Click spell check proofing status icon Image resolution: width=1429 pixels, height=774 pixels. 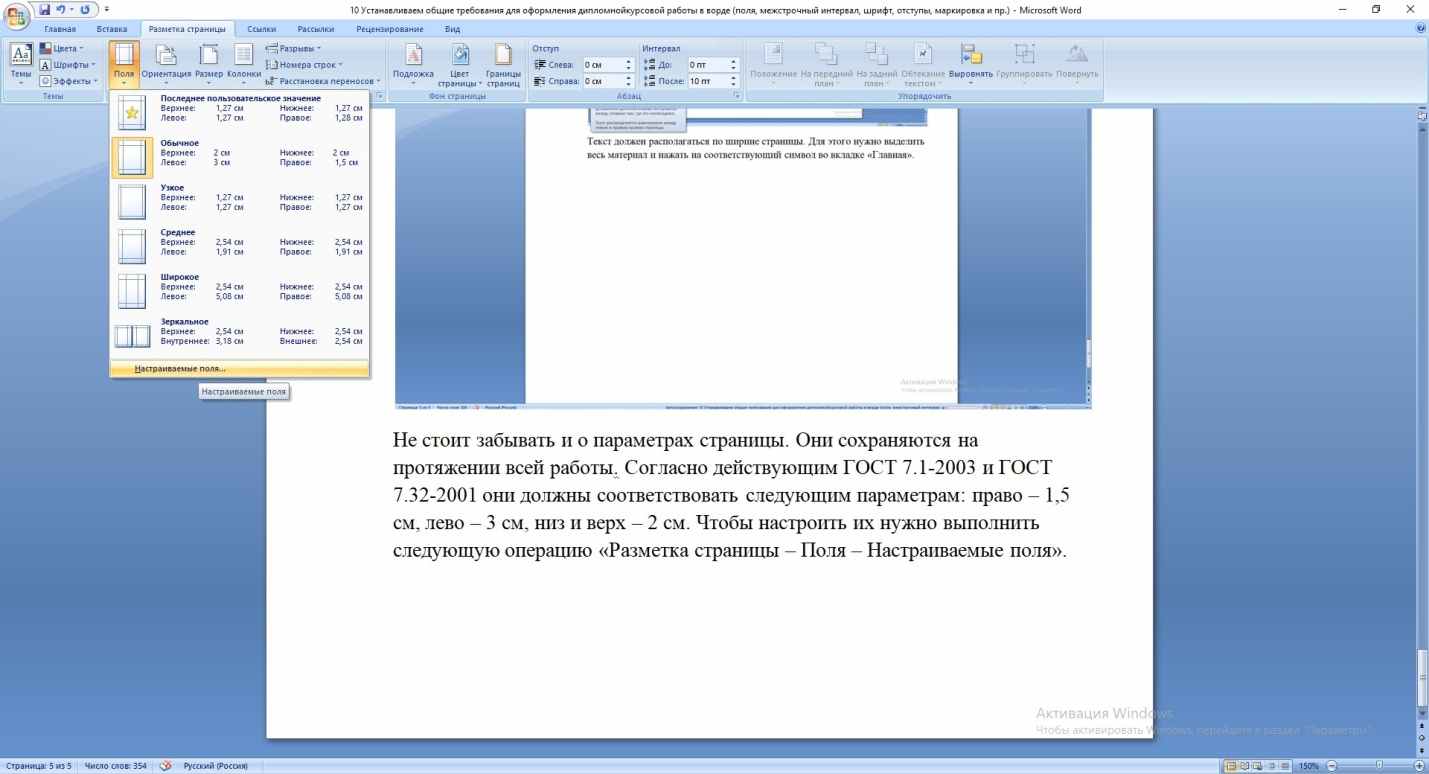165,767
